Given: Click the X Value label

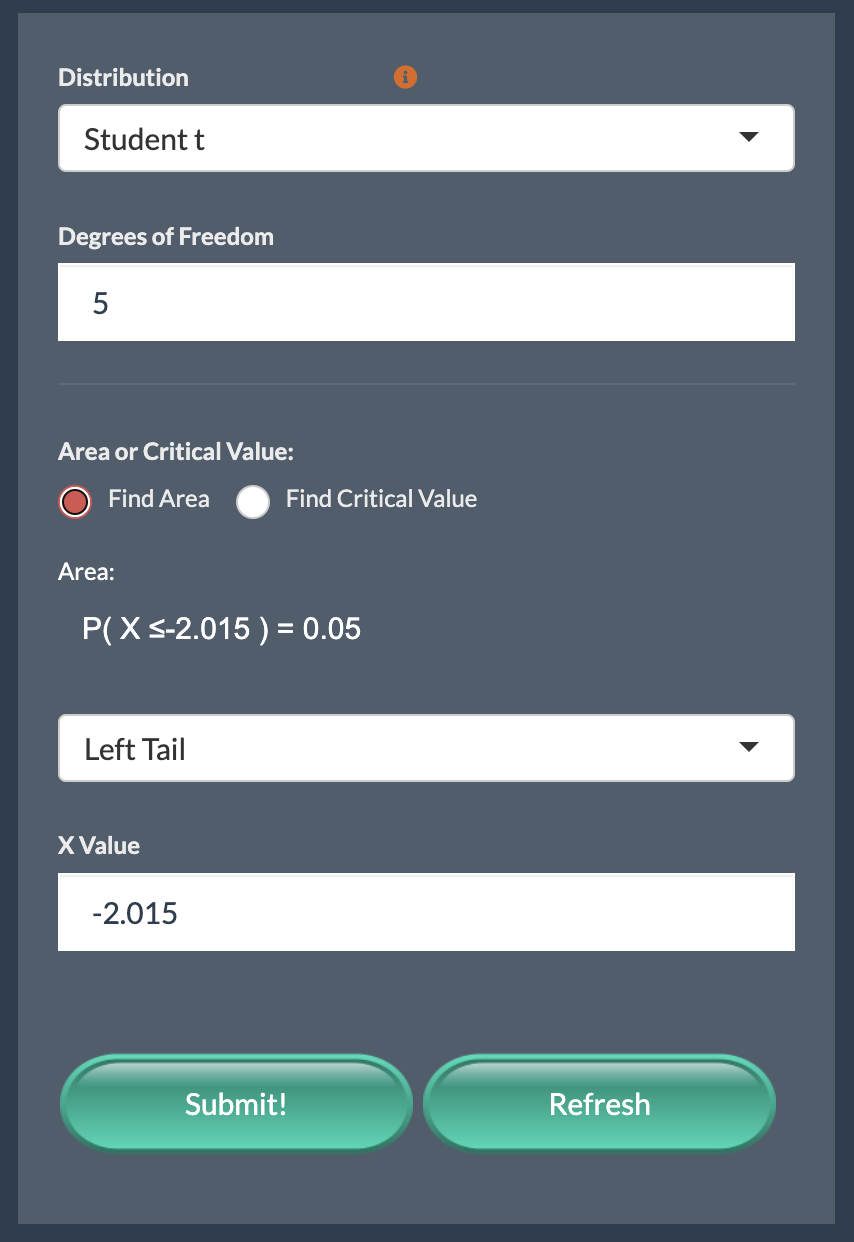Looking at the screenshot, I should [x=99, y=846].
